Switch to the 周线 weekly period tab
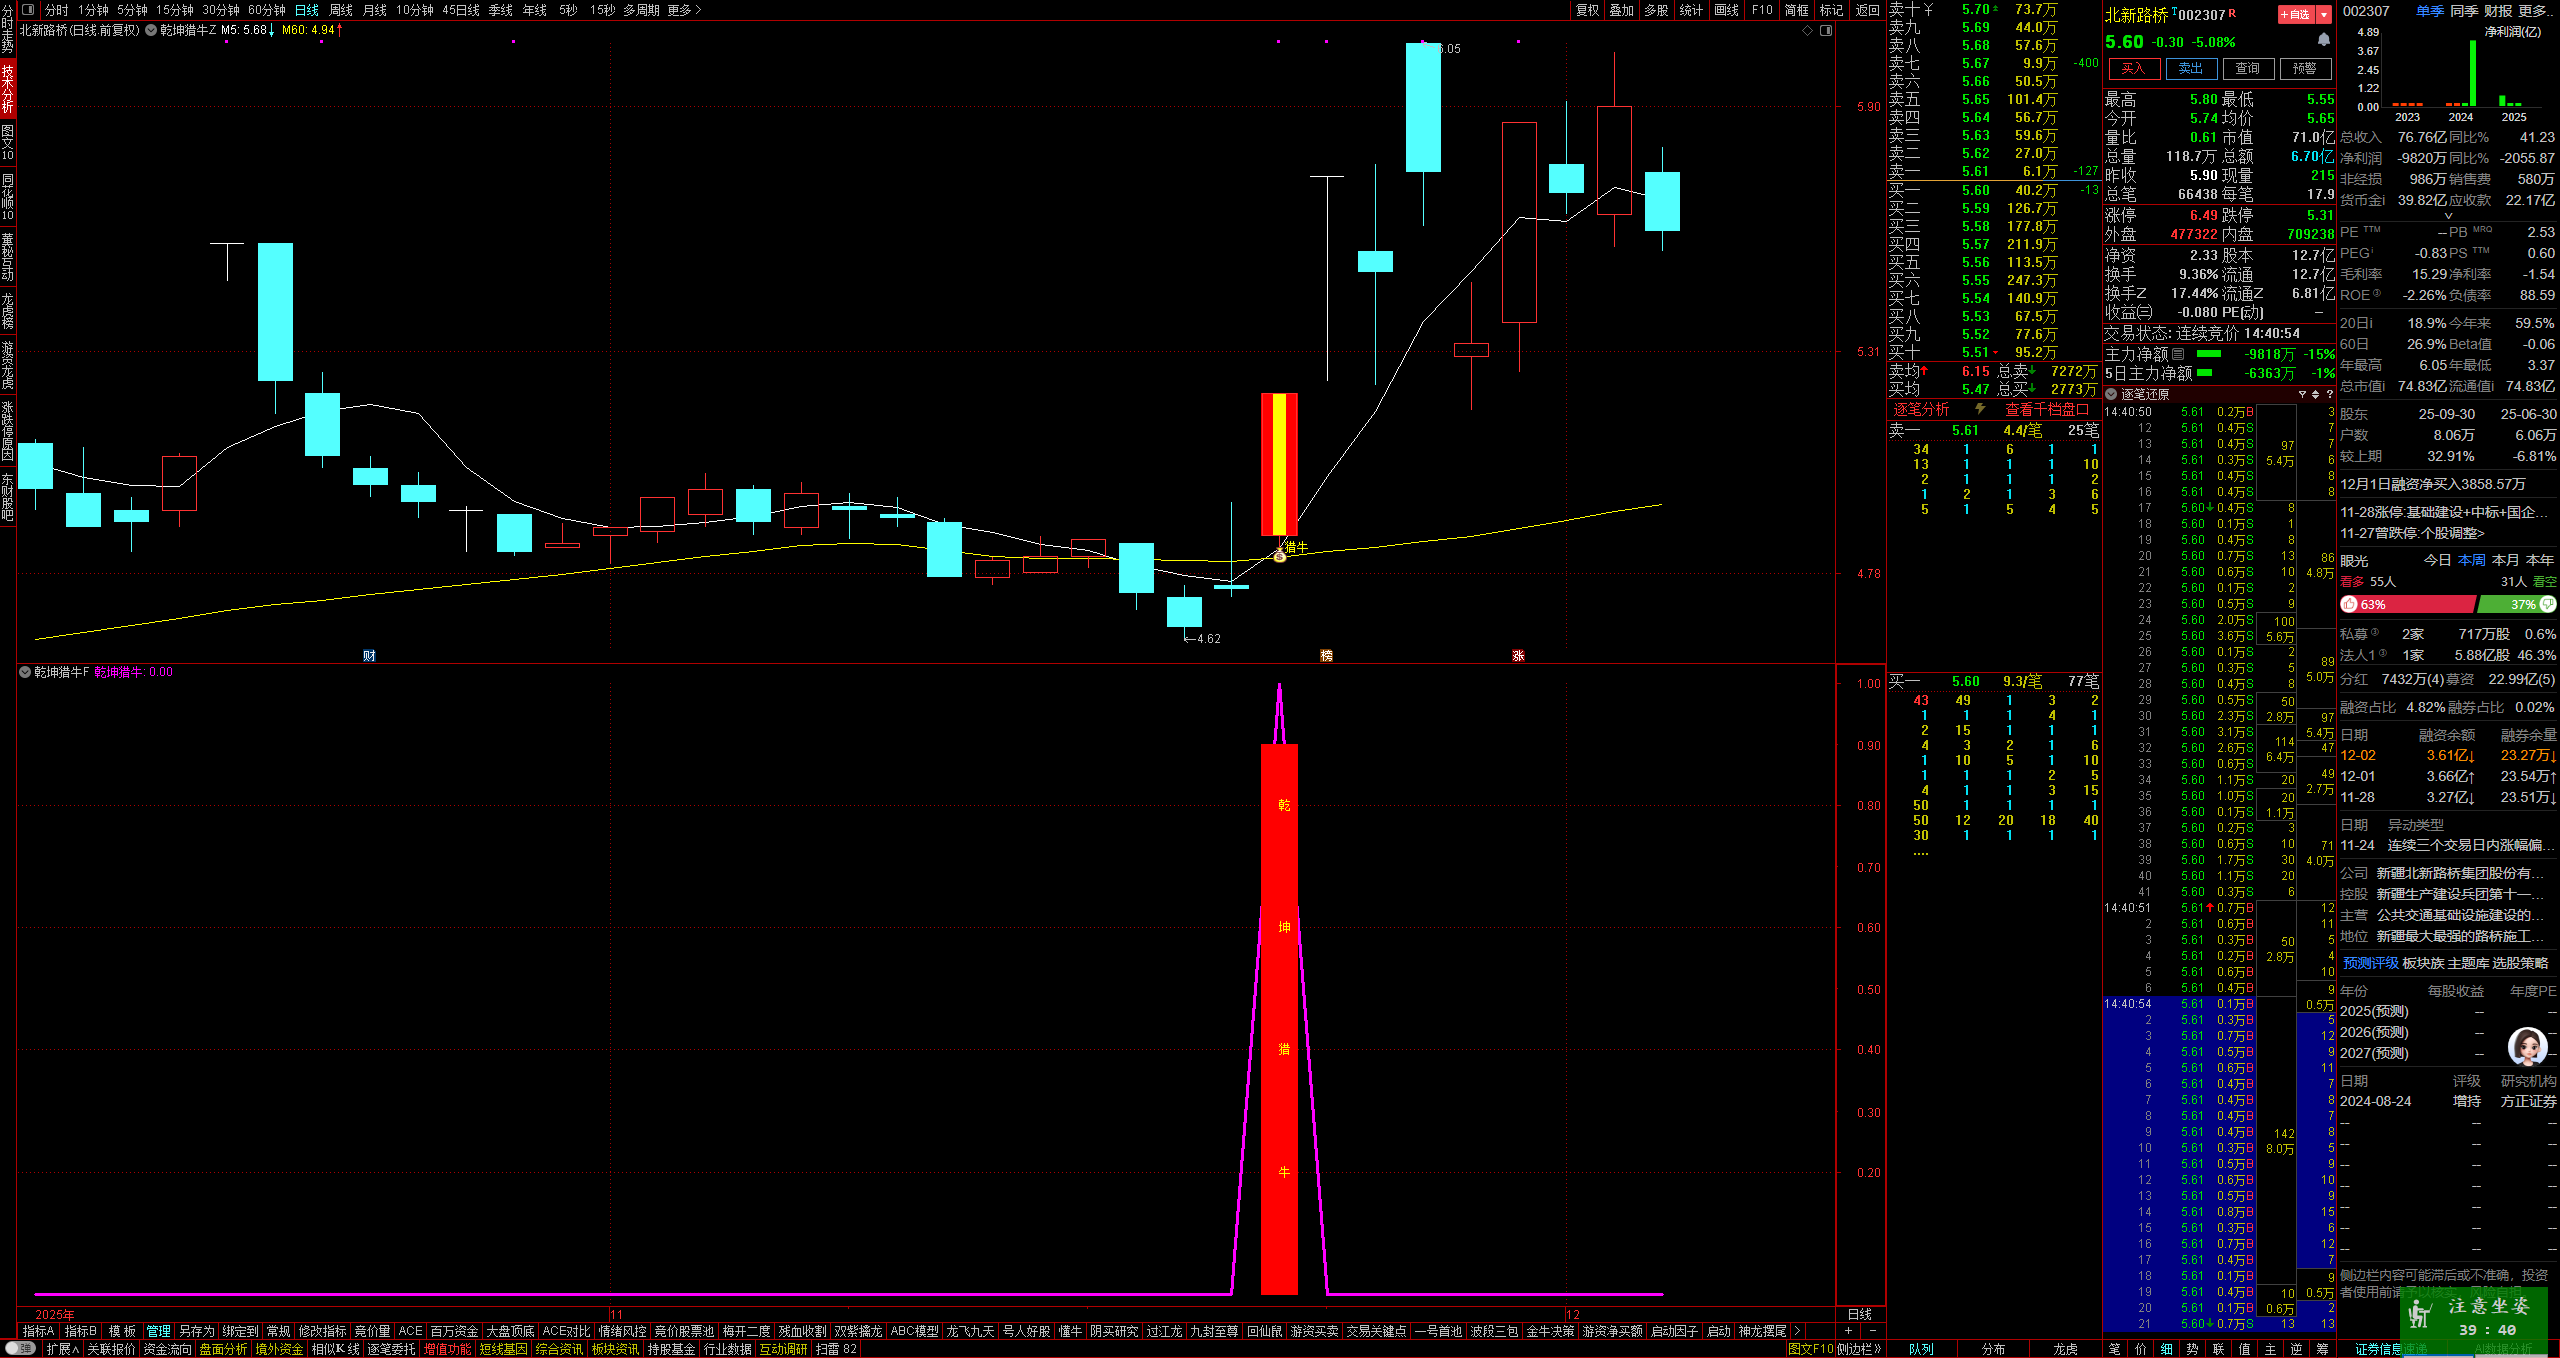Viewport: 2560px width, 1358px height. click(341, 10)
